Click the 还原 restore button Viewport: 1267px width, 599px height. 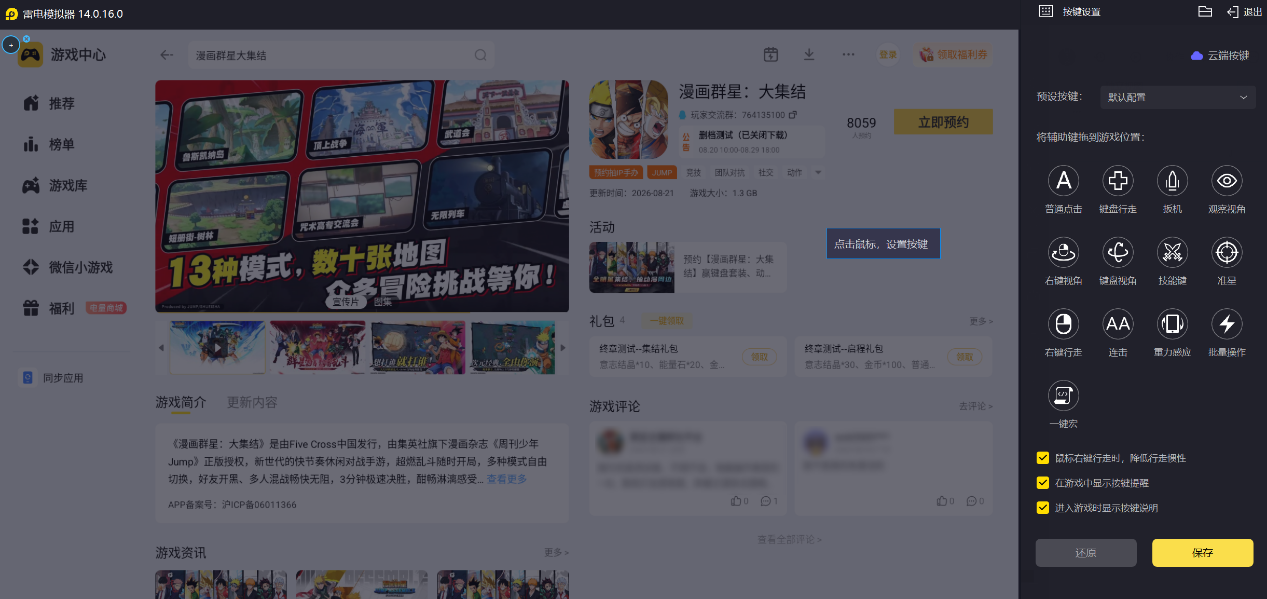tap(1086, 553)
